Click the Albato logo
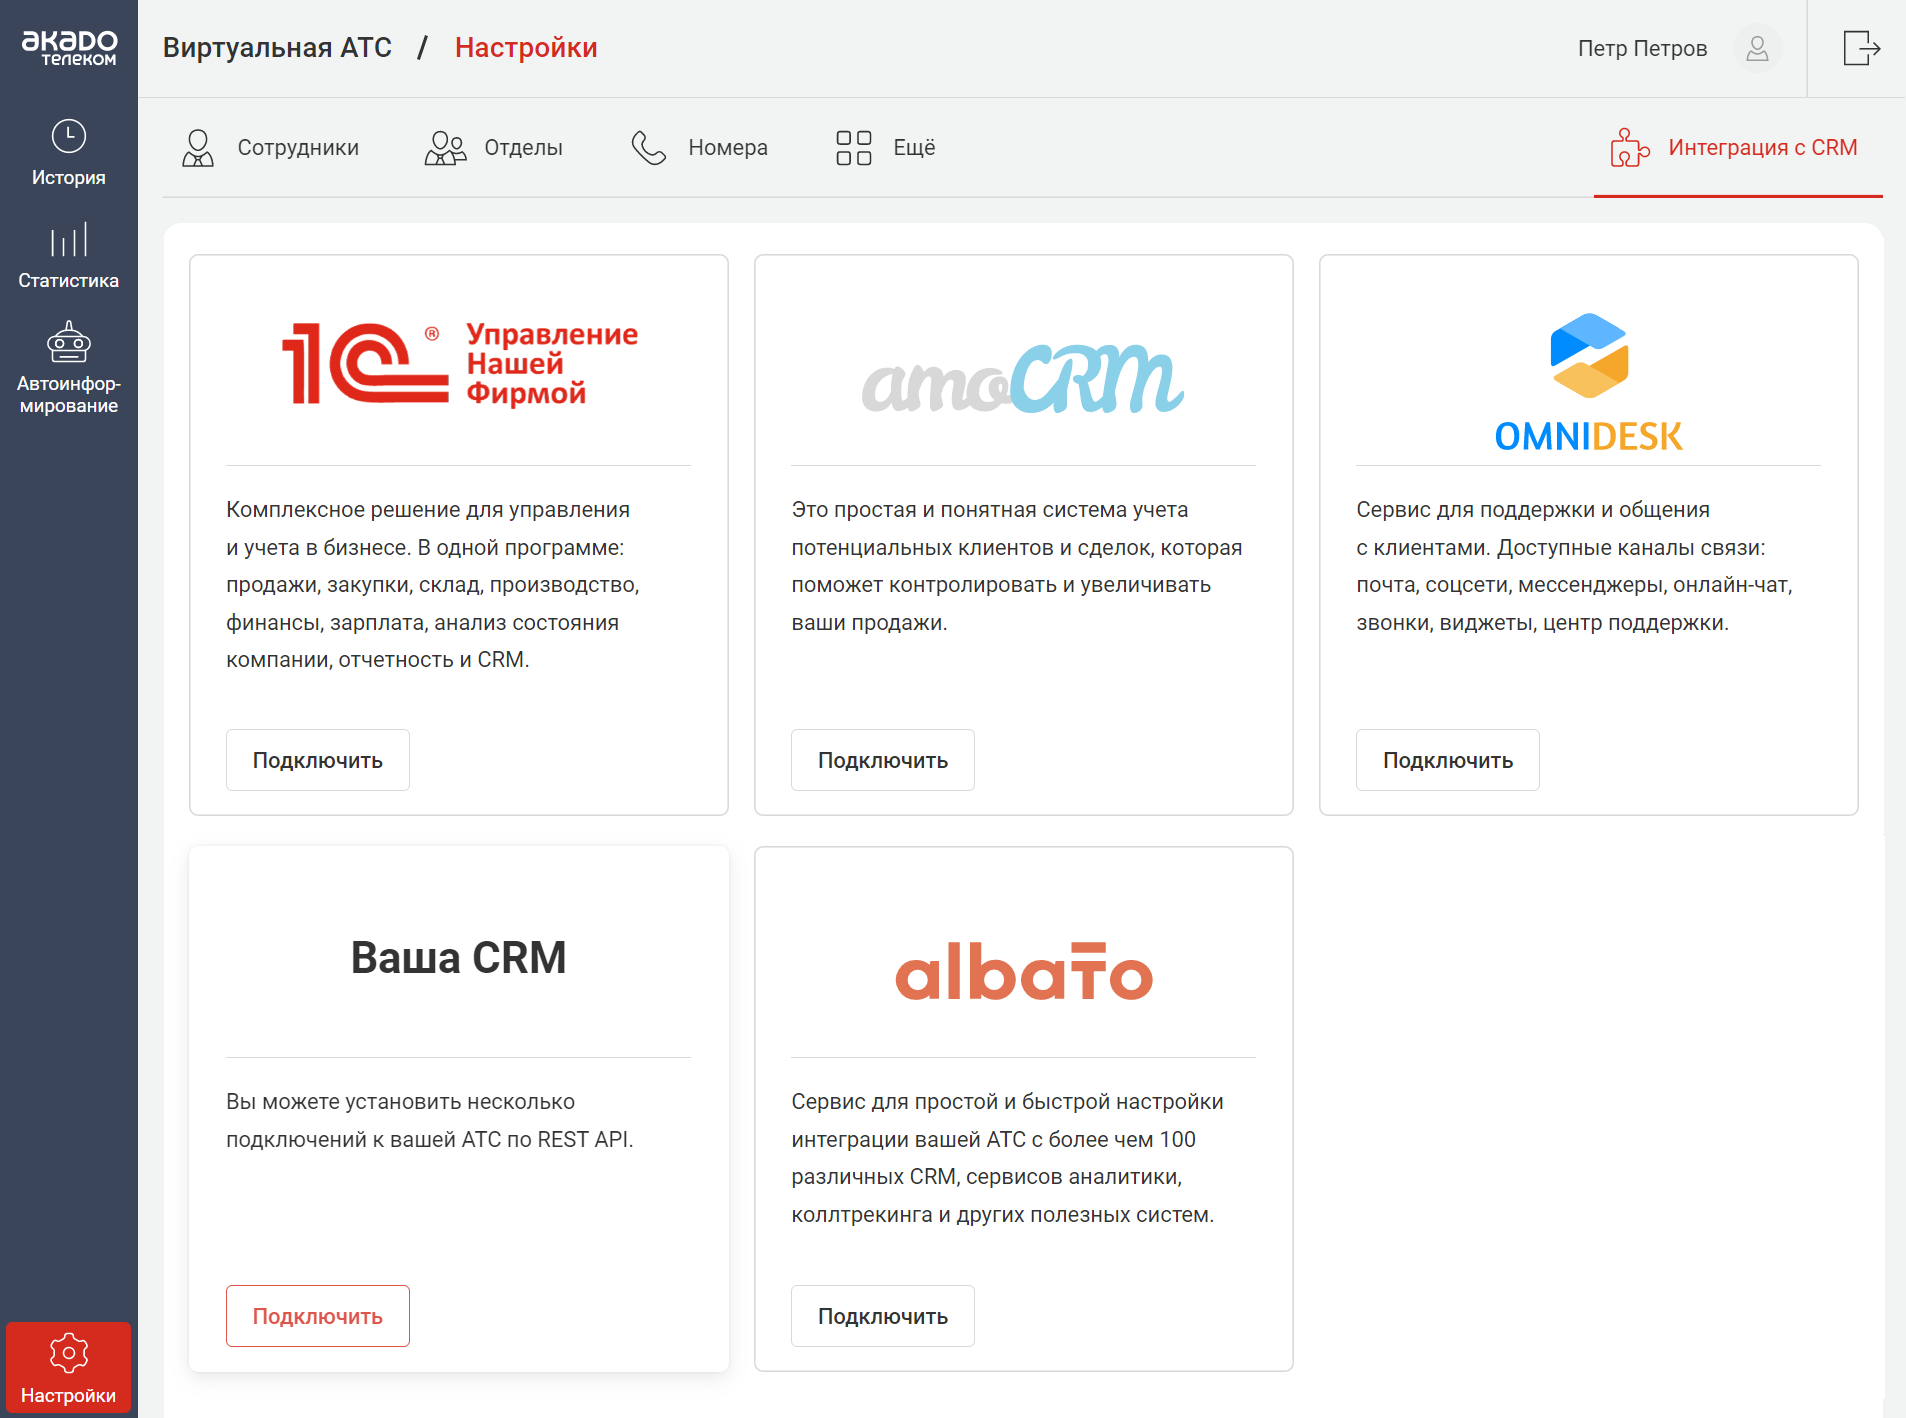 click(x=1023, y=970)
